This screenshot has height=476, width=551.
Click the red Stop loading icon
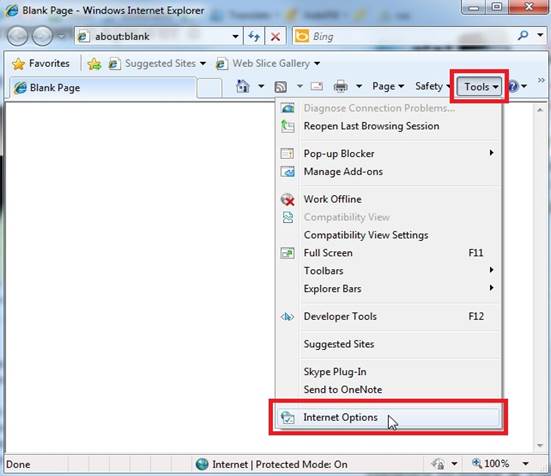276,36
